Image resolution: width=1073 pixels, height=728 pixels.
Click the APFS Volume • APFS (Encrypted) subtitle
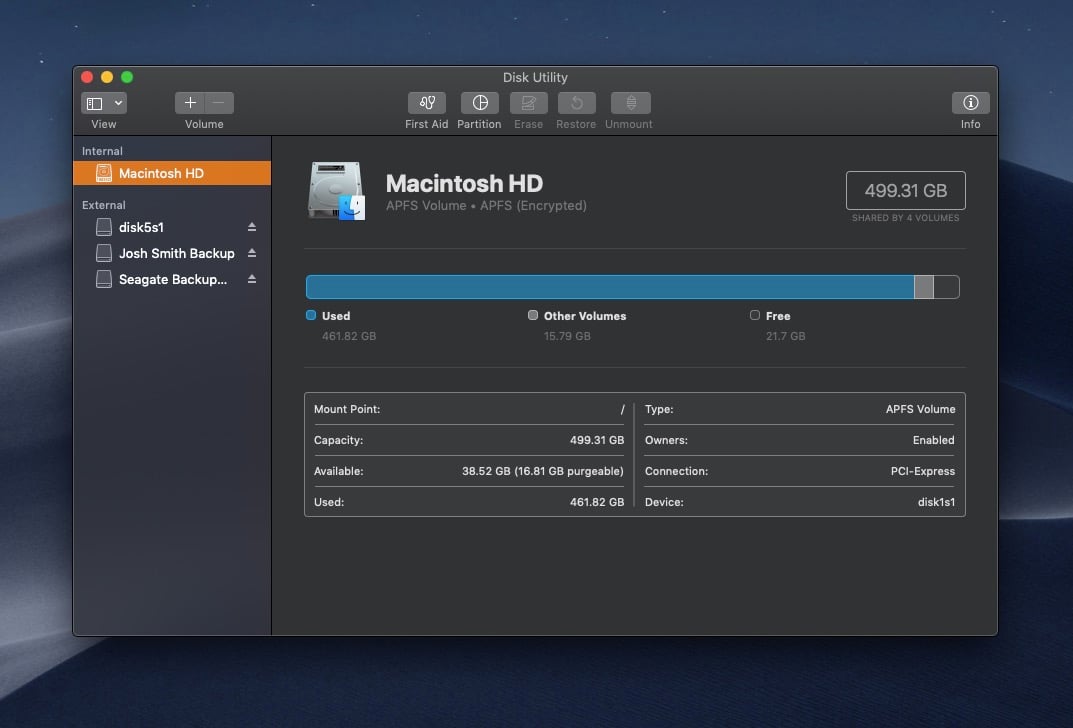[486, 205]
